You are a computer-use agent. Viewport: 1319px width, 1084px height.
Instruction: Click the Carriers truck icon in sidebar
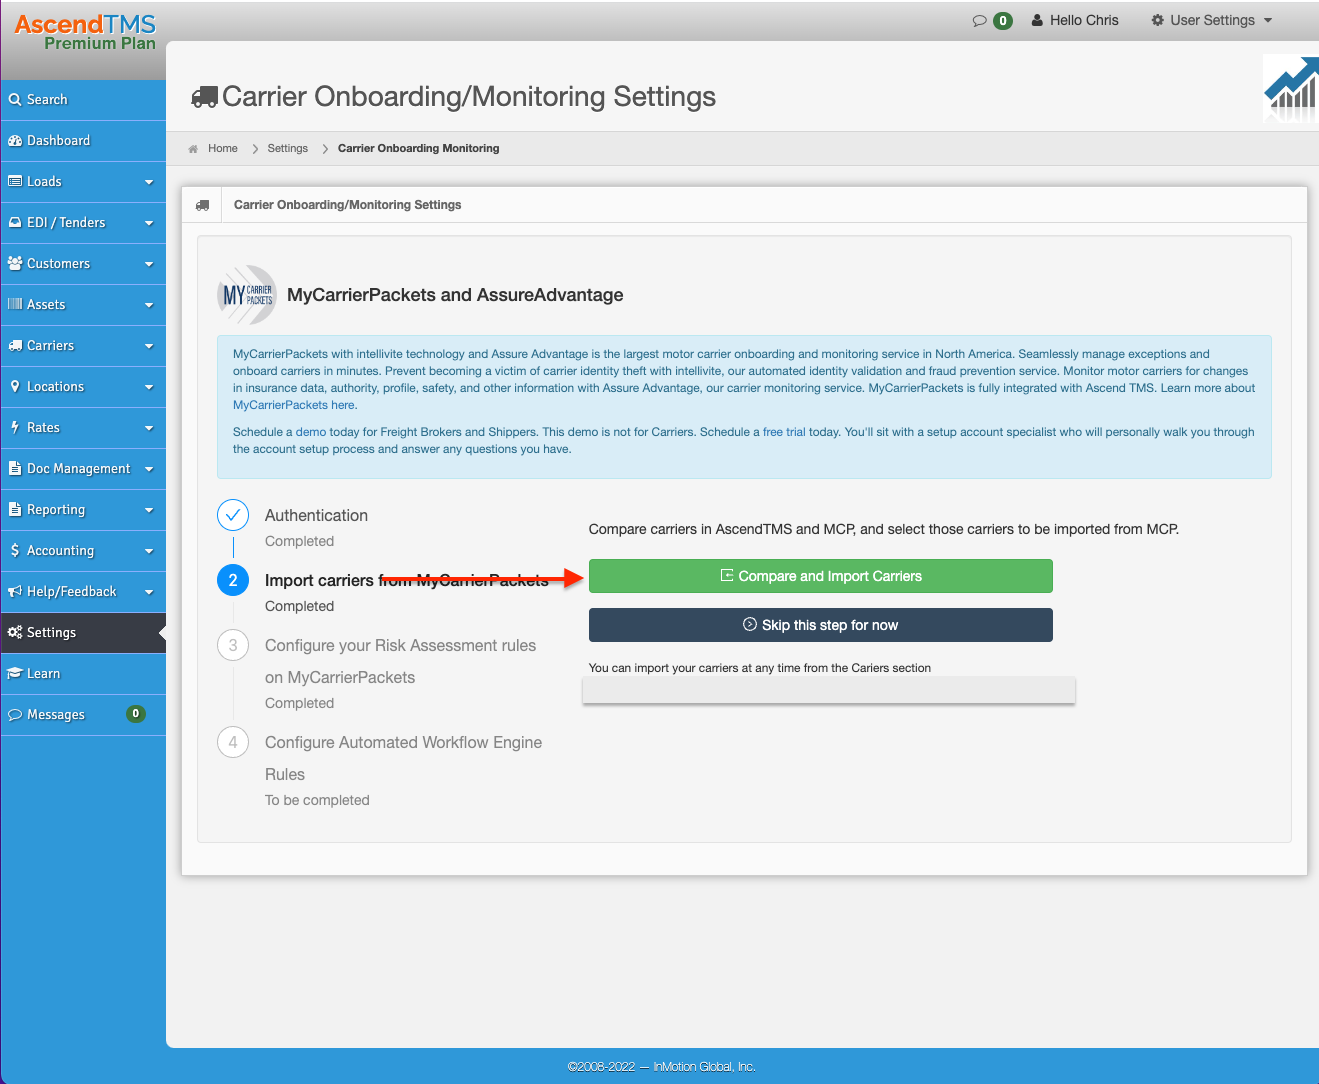pyautogui.click(x=15, y=346)
